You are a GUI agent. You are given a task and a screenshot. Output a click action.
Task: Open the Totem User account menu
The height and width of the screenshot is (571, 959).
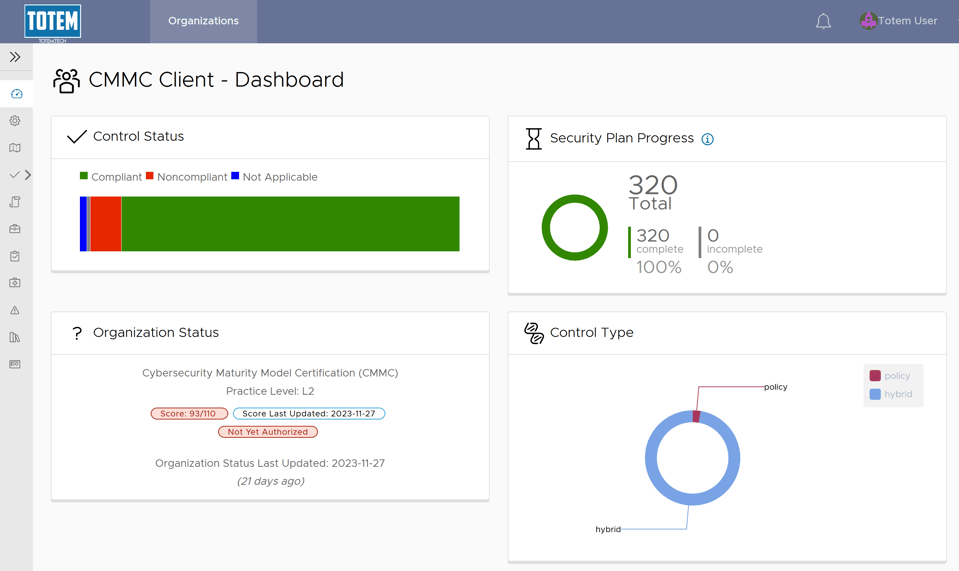coord(907,21)
